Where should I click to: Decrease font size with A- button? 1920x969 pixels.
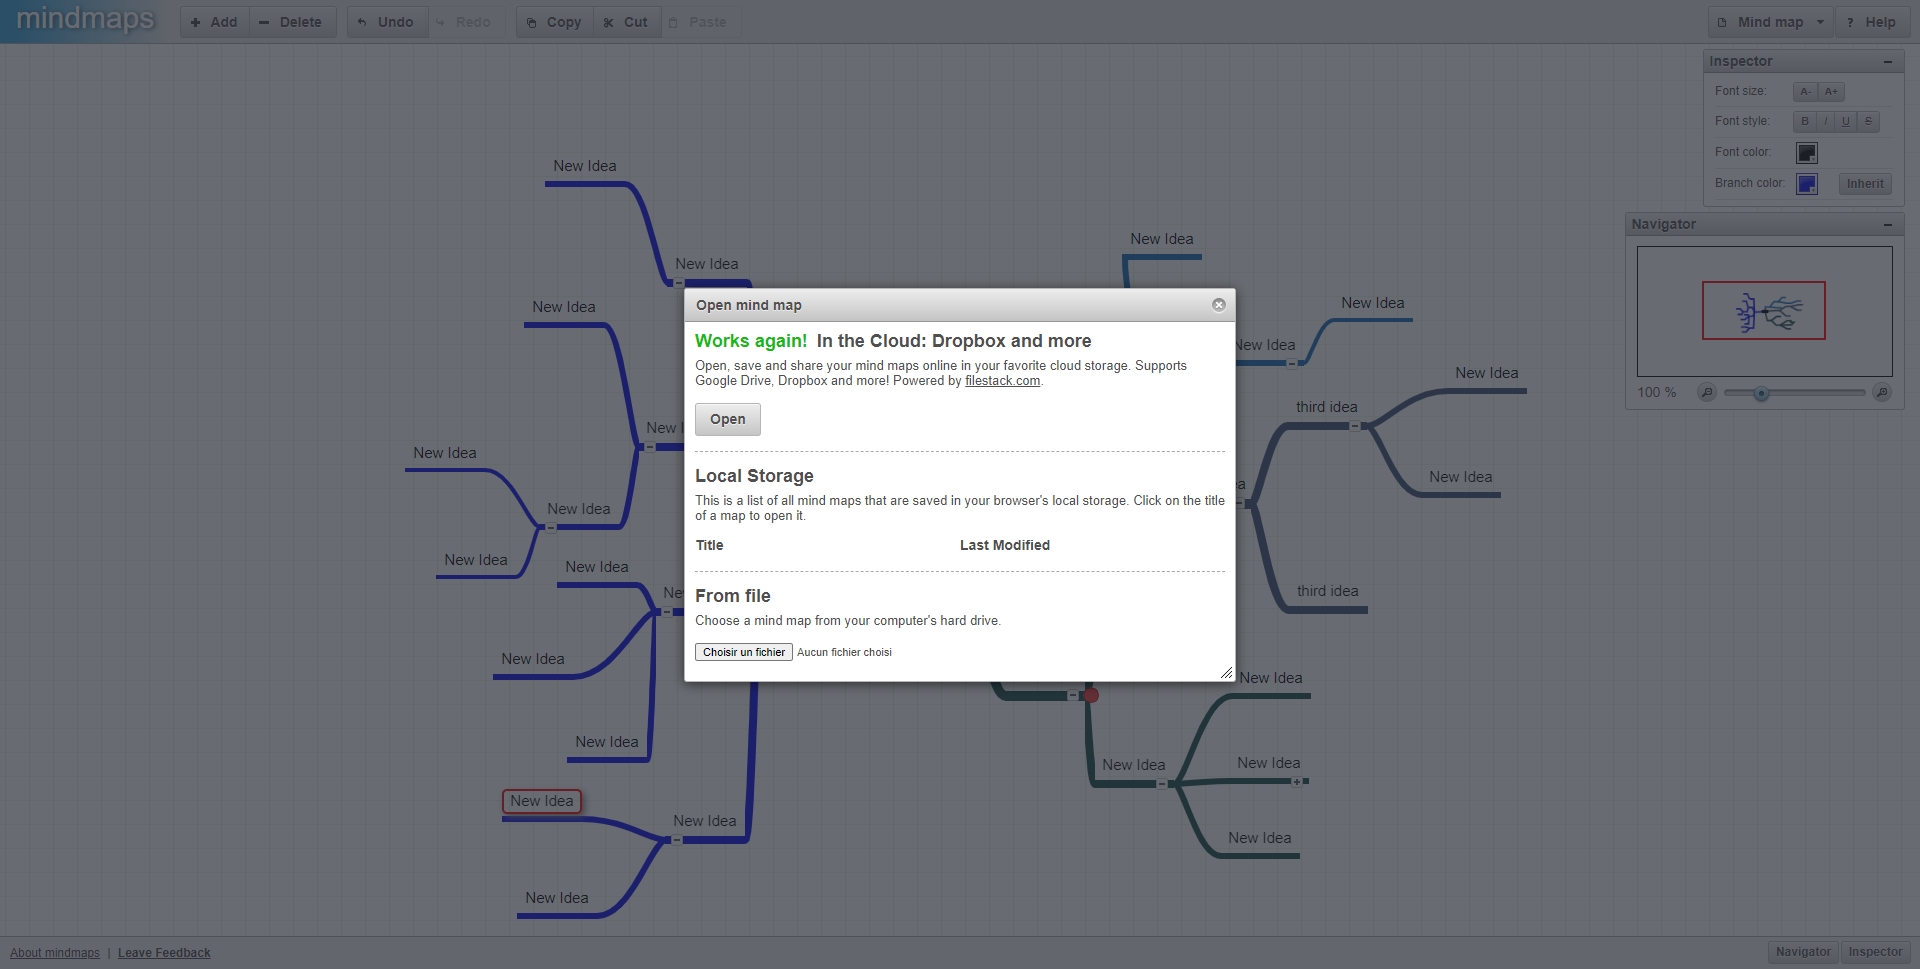[x=1805, y=92]
